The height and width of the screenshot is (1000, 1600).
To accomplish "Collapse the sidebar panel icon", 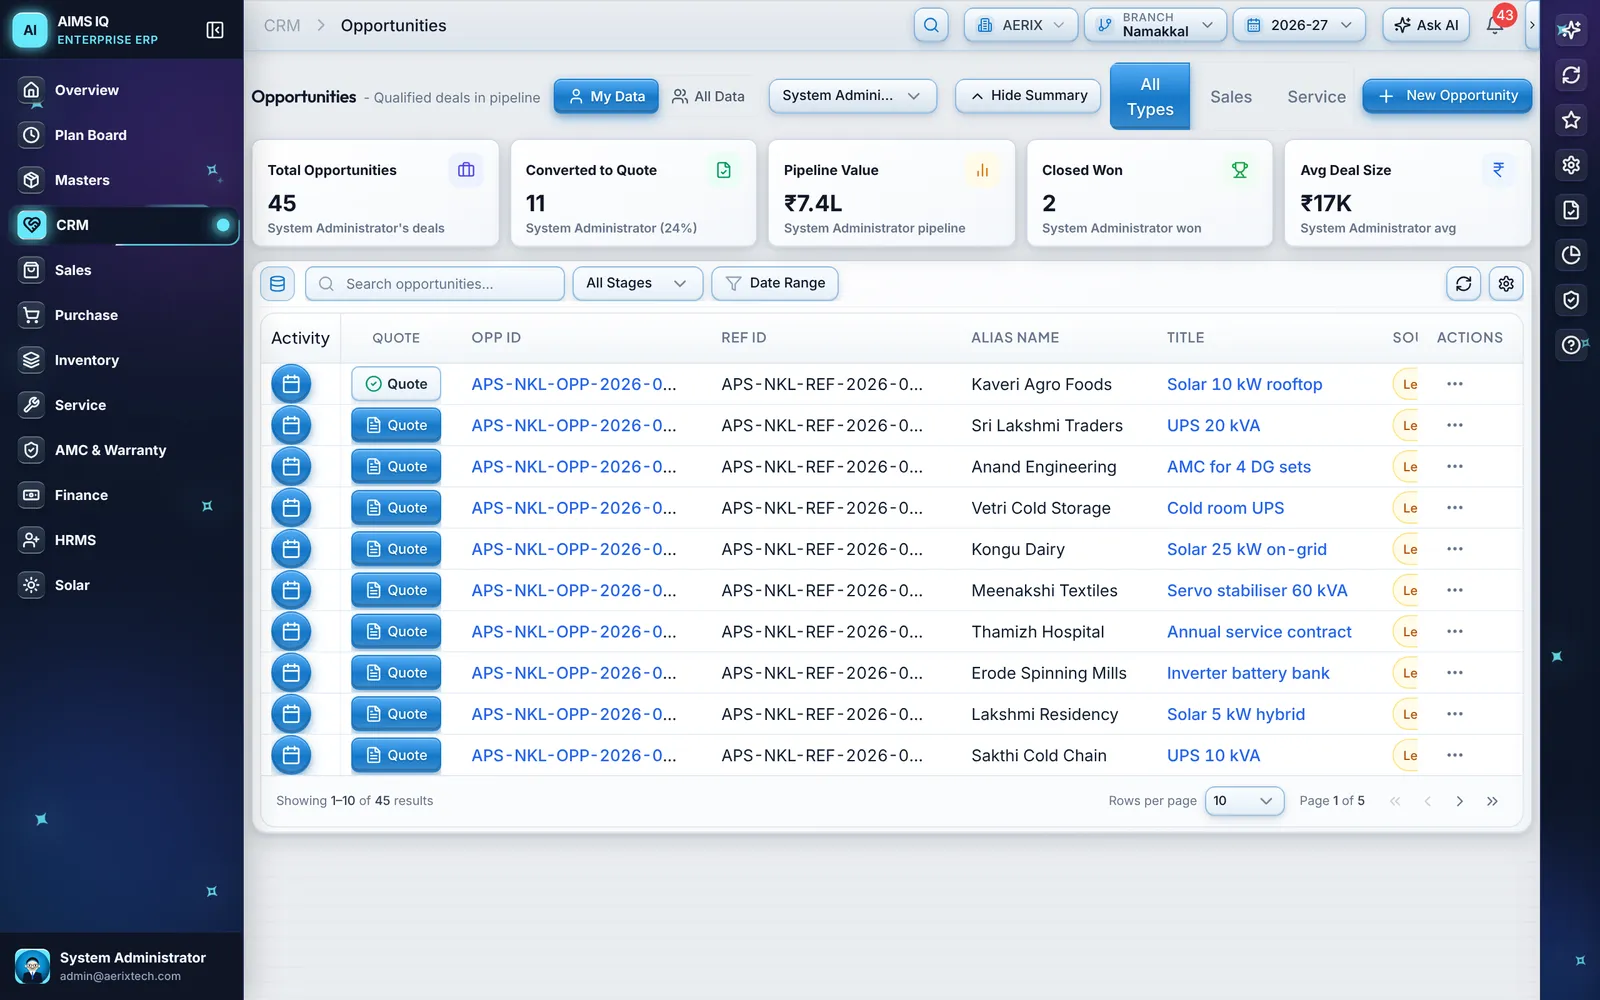I will 214,30.
